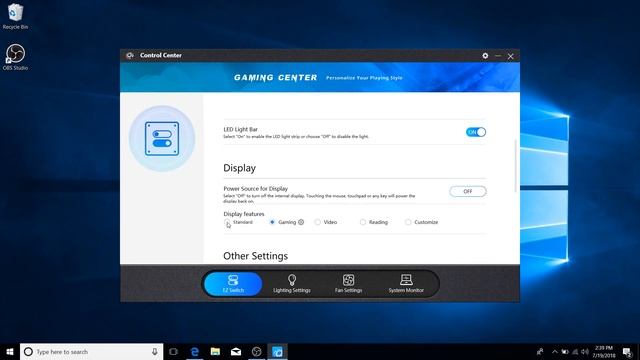Viewport: 640px width, 360px height.
Task: Click Control Center taskbar icon
Action: pos(277,351)
